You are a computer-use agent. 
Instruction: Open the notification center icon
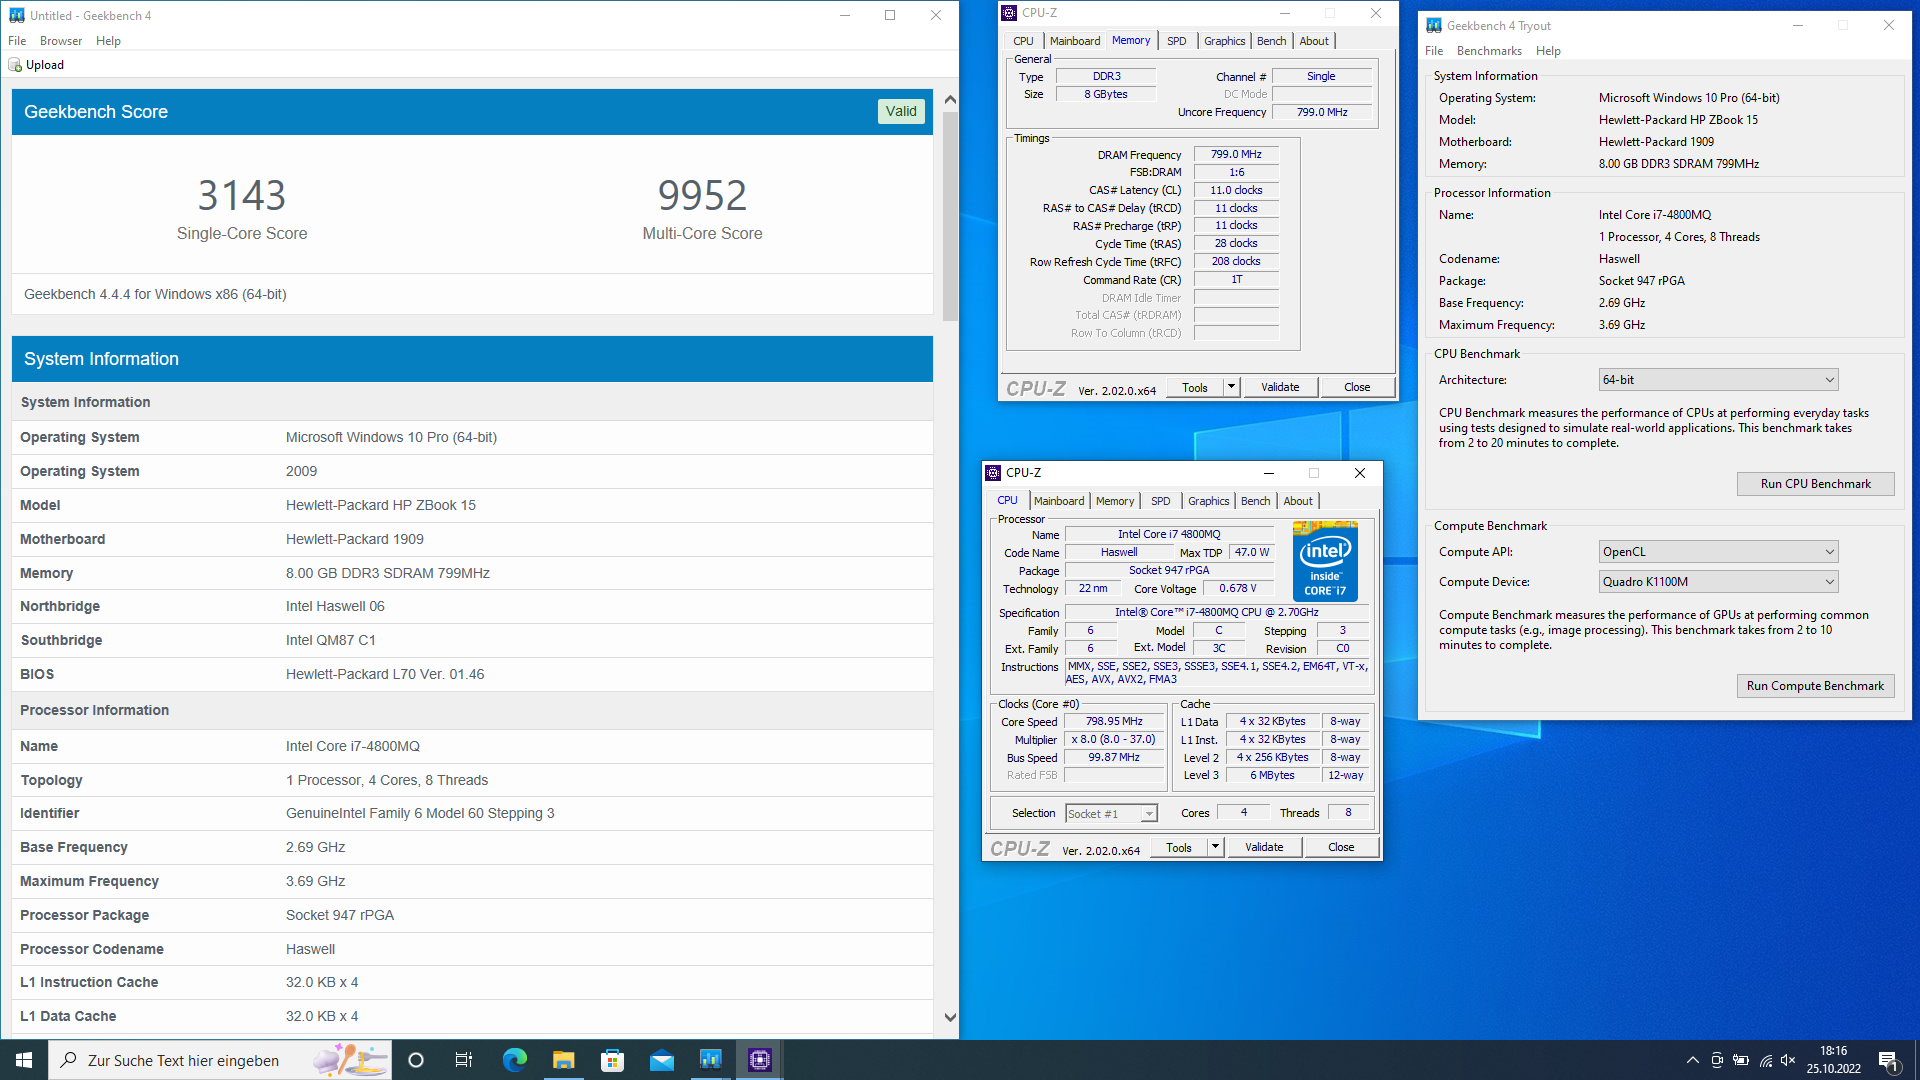tap(1888, 1060)
